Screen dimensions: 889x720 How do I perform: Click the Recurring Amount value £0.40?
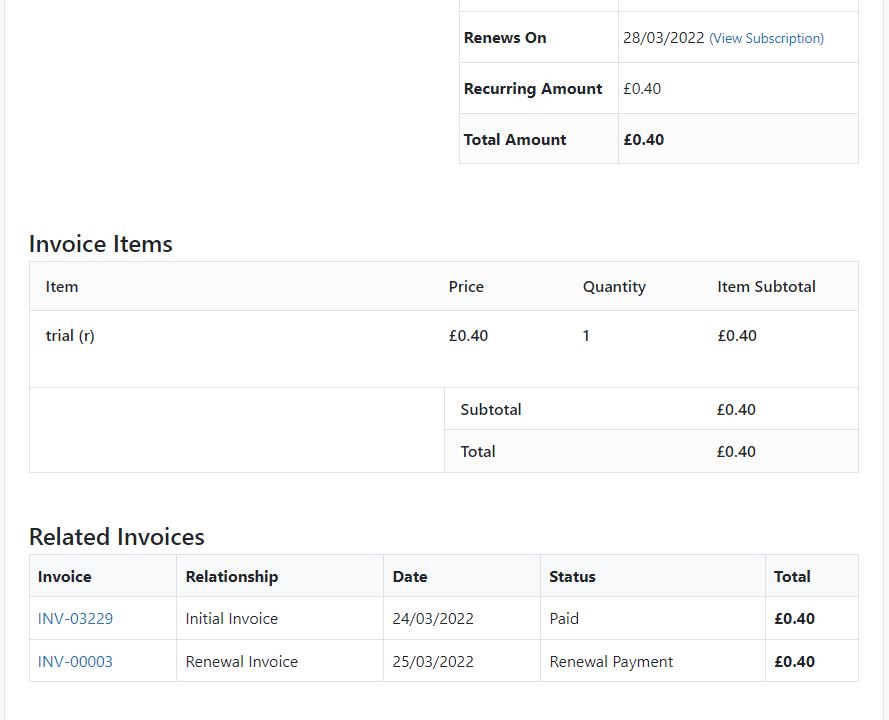coord(642,88)
